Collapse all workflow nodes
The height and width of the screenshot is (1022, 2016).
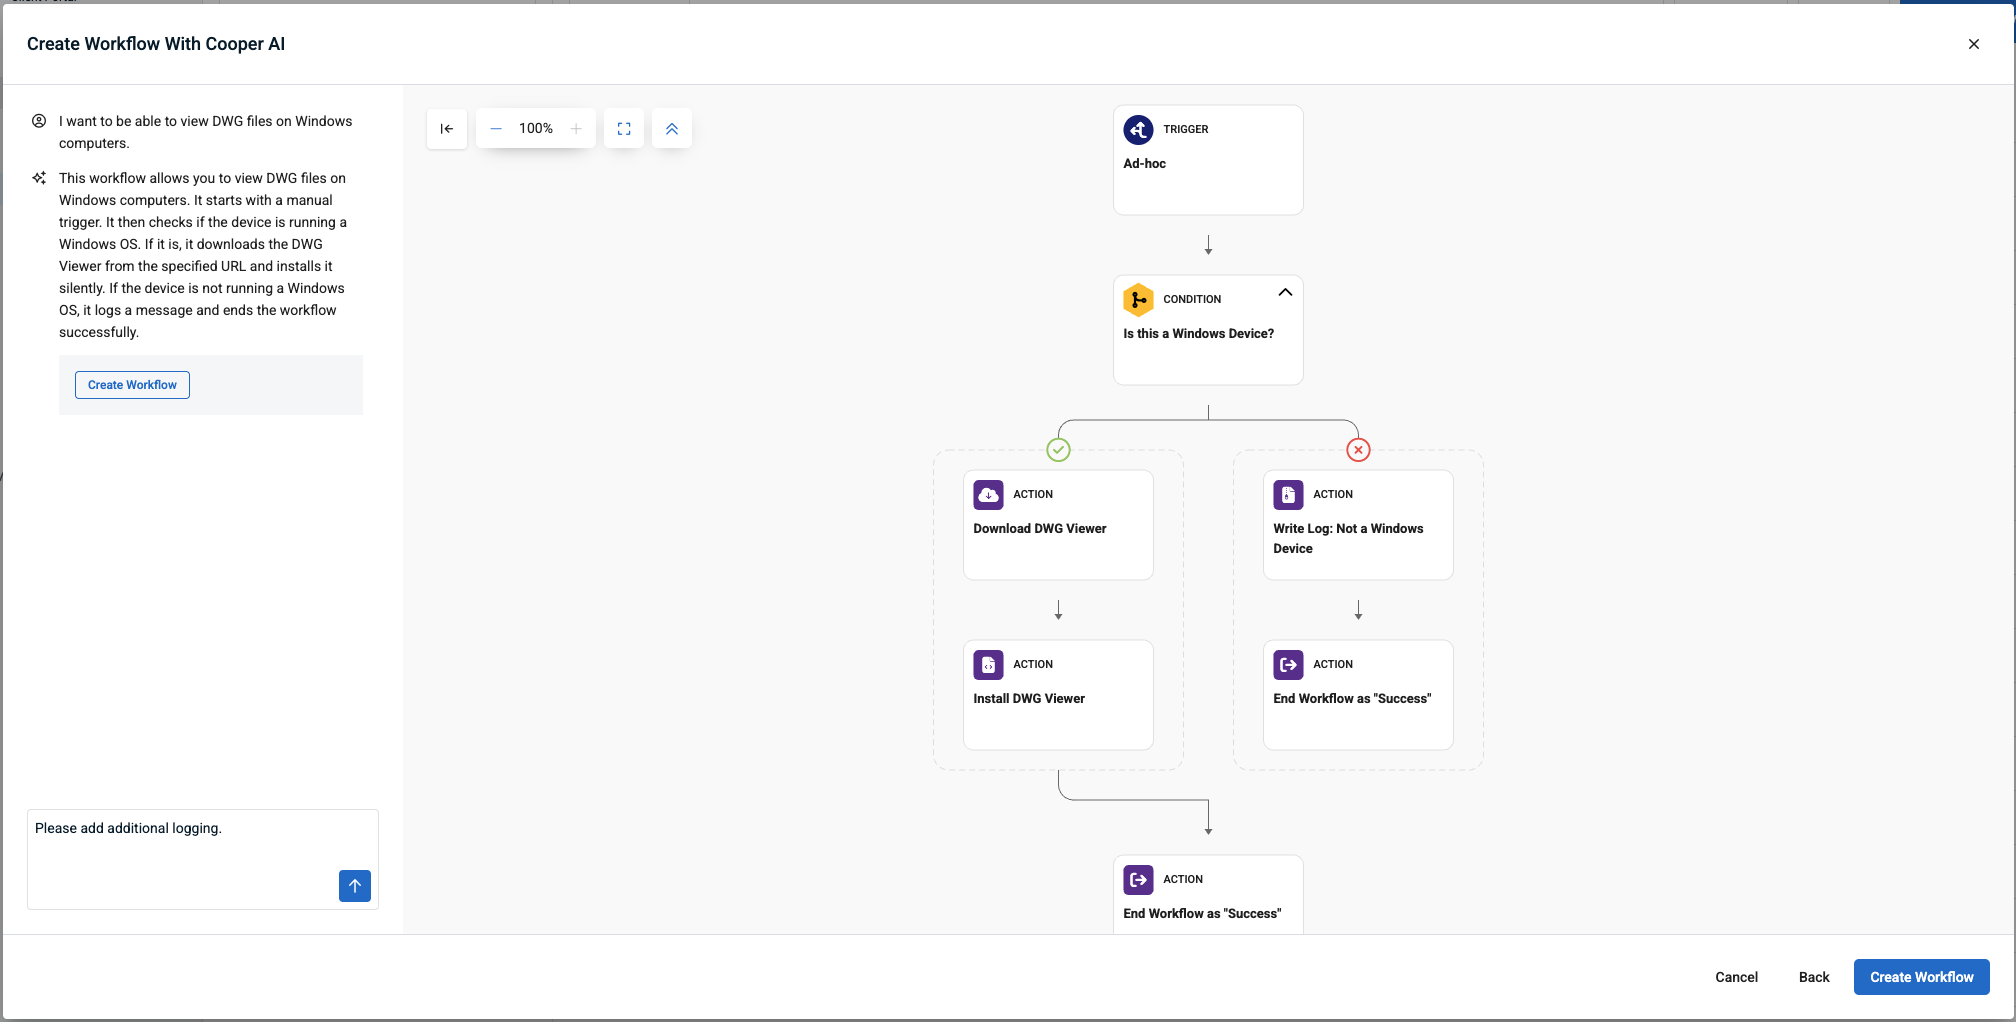tap(672, 129)
